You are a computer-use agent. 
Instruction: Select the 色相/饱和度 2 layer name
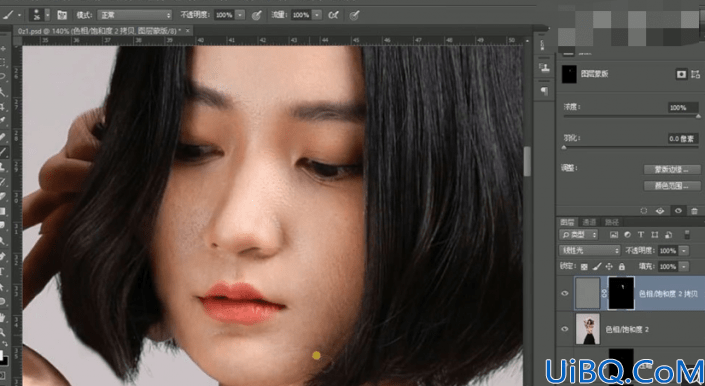coord(627,329)
